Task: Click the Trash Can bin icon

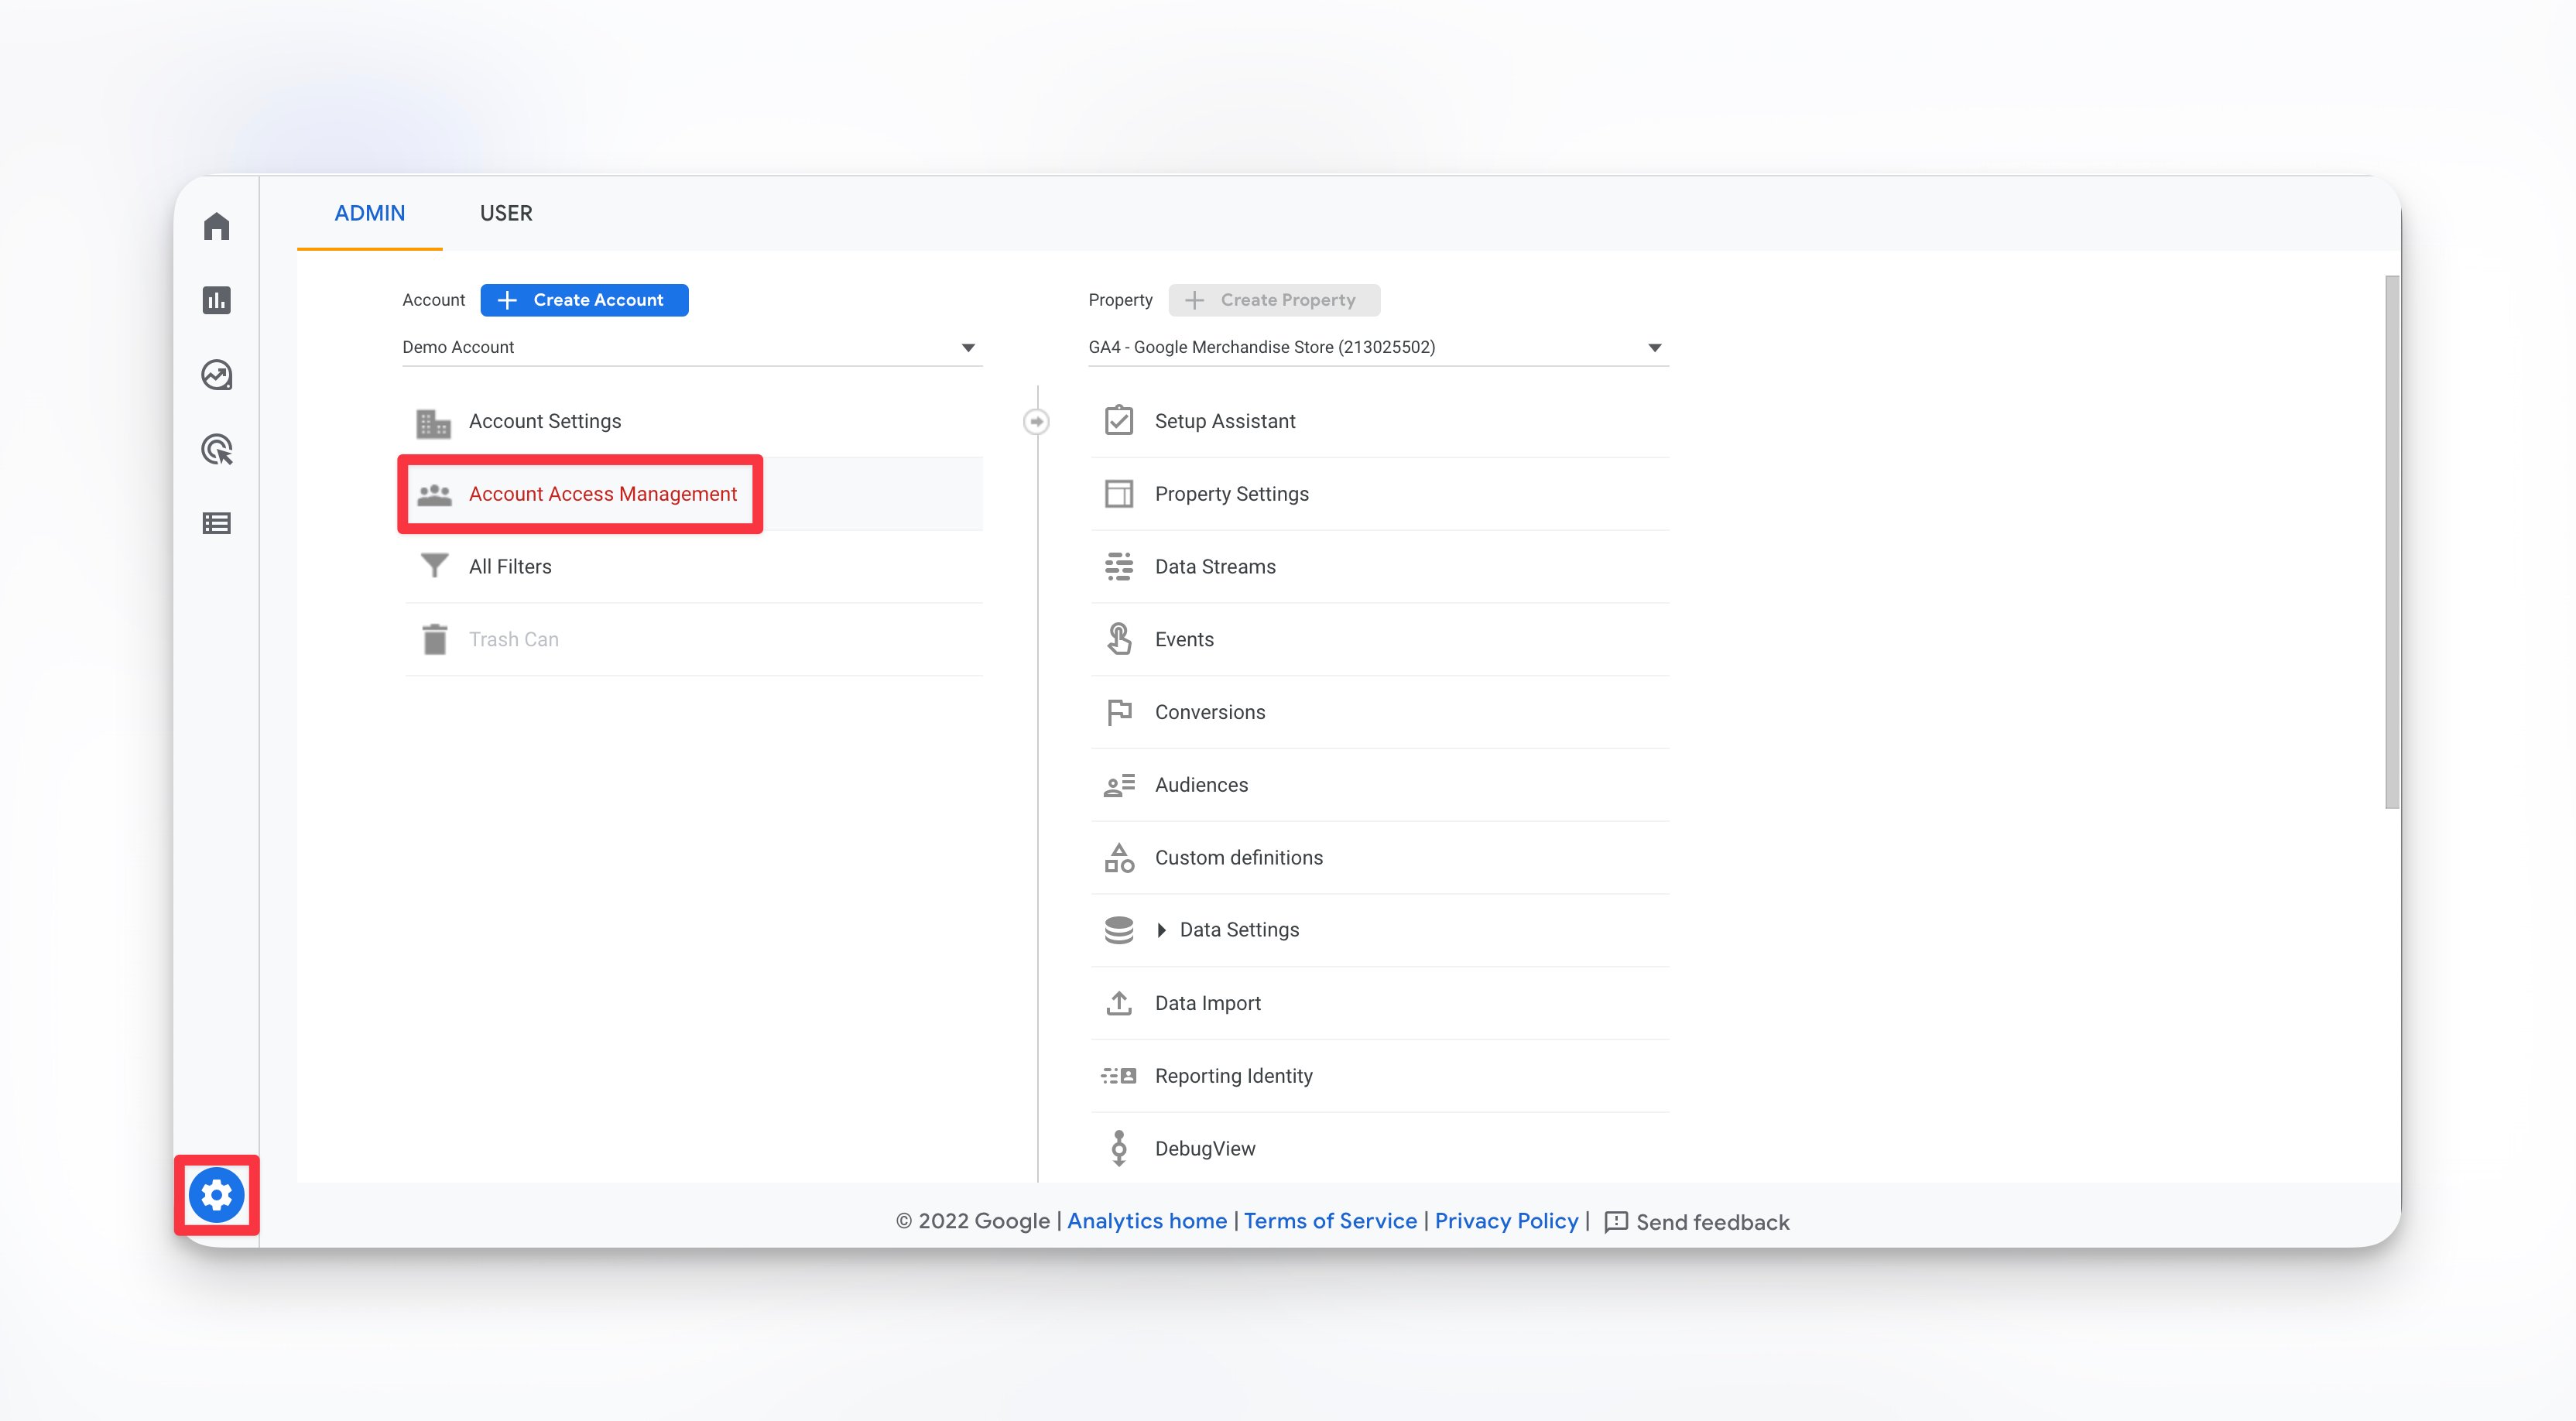Action: click(434, 639)
